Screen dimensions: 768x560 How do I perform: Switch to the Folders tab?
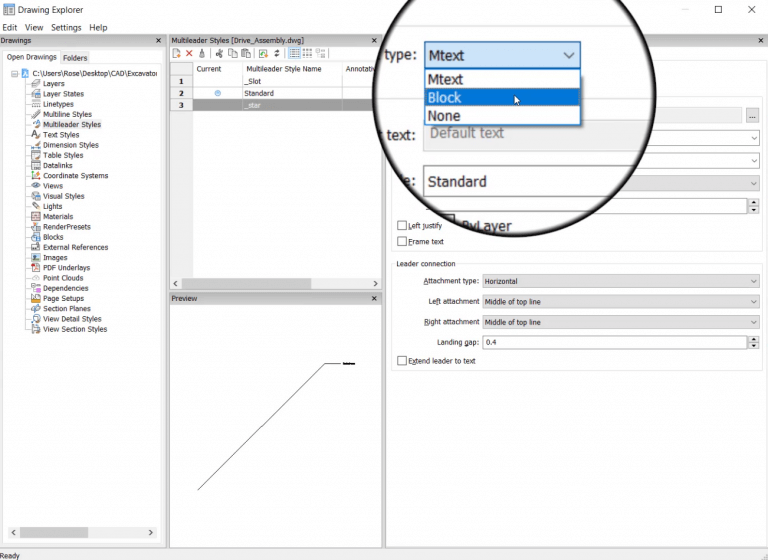click(75, 58)
